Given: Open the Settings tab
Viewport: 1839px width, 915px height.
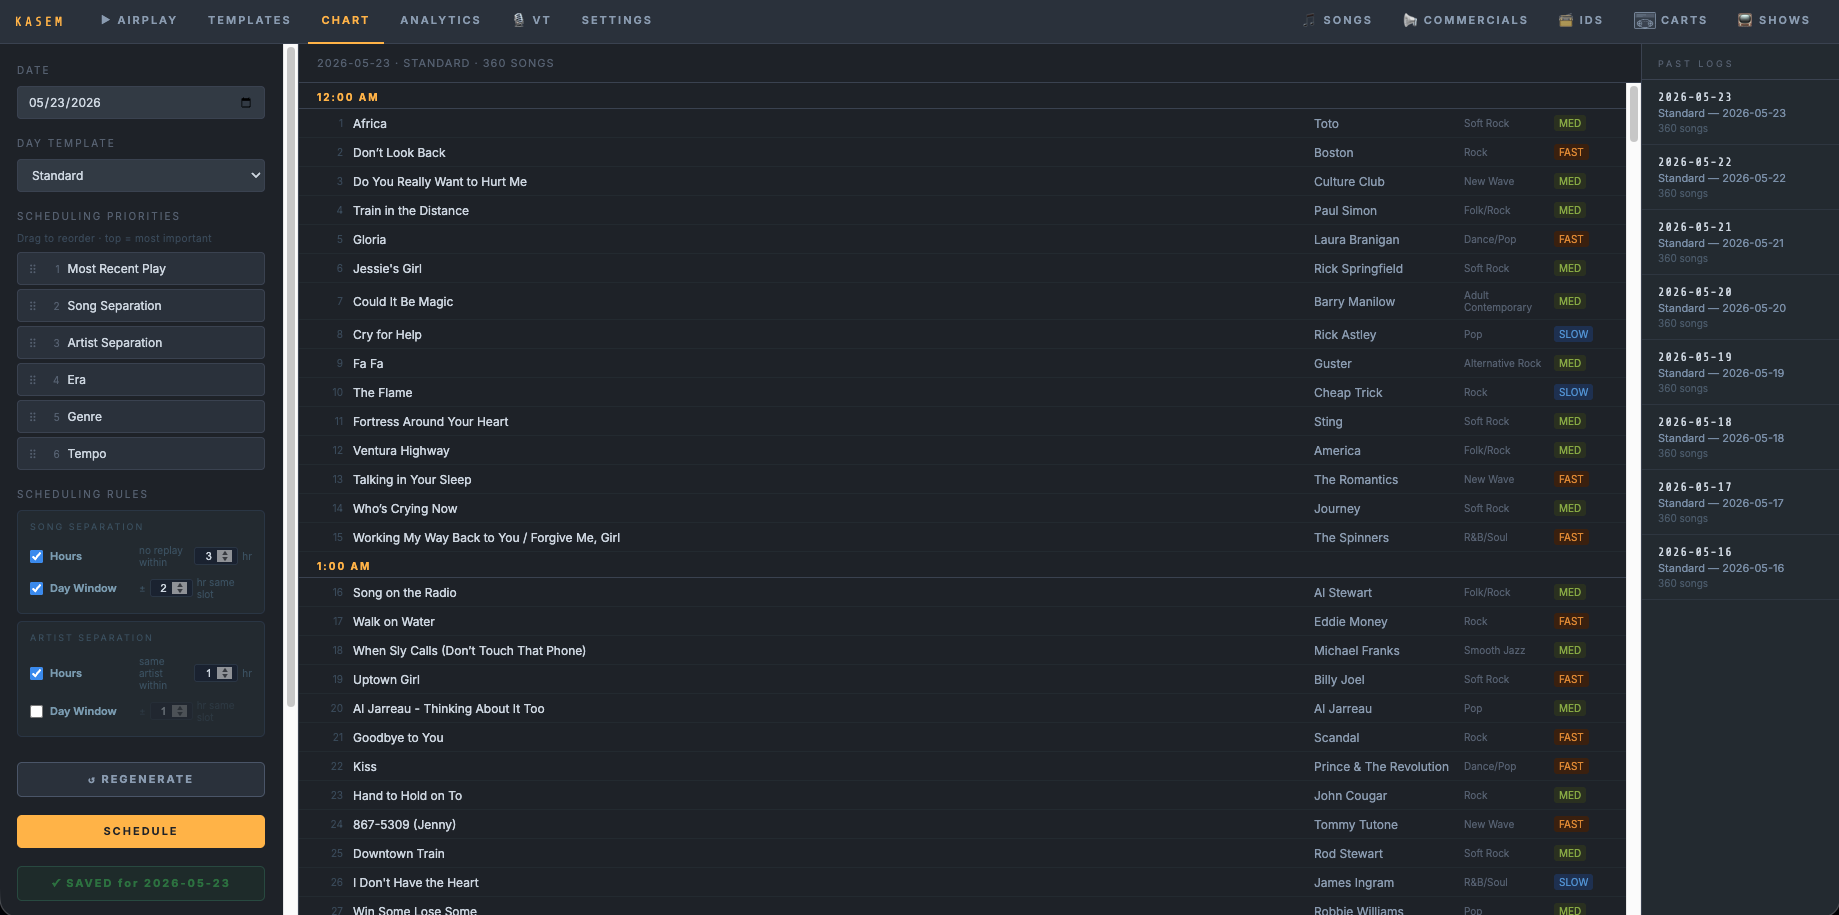Looking at the screenshot, I should coord(616,20).
